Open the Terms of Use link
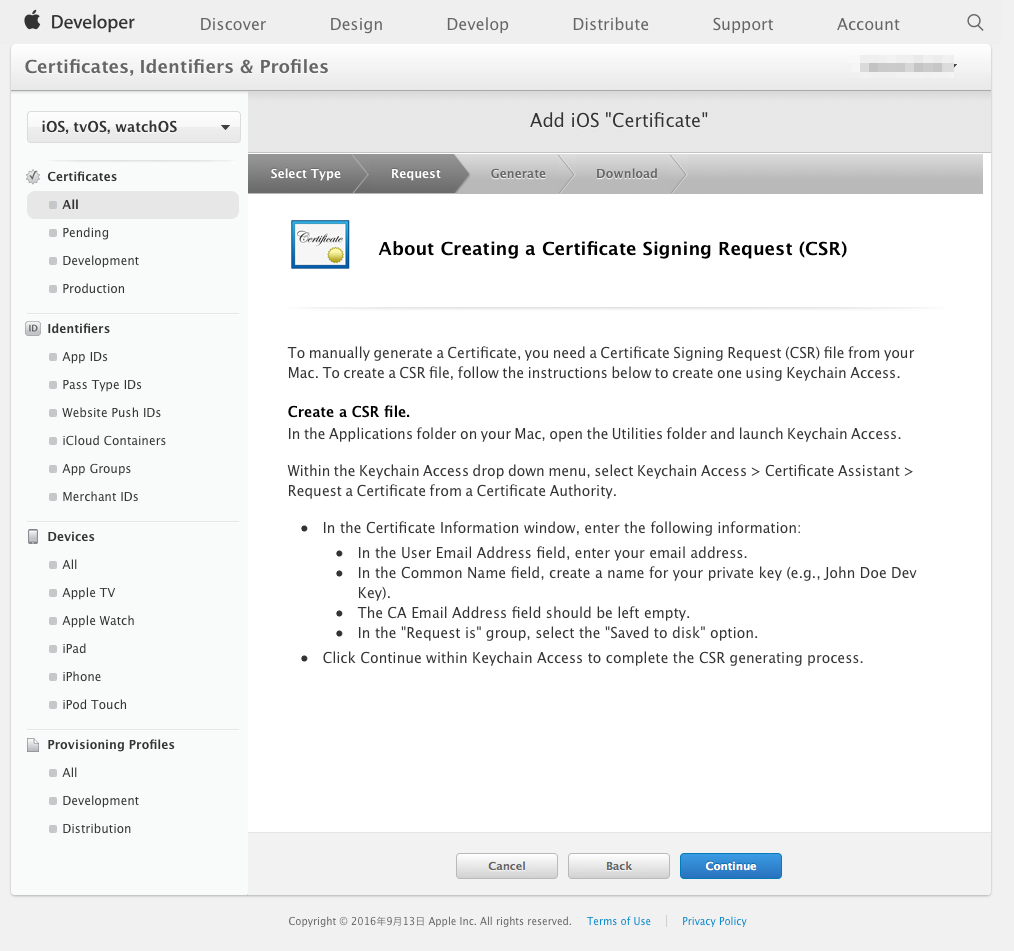Screen dimensions: 1014x951 tap(619, 921)
